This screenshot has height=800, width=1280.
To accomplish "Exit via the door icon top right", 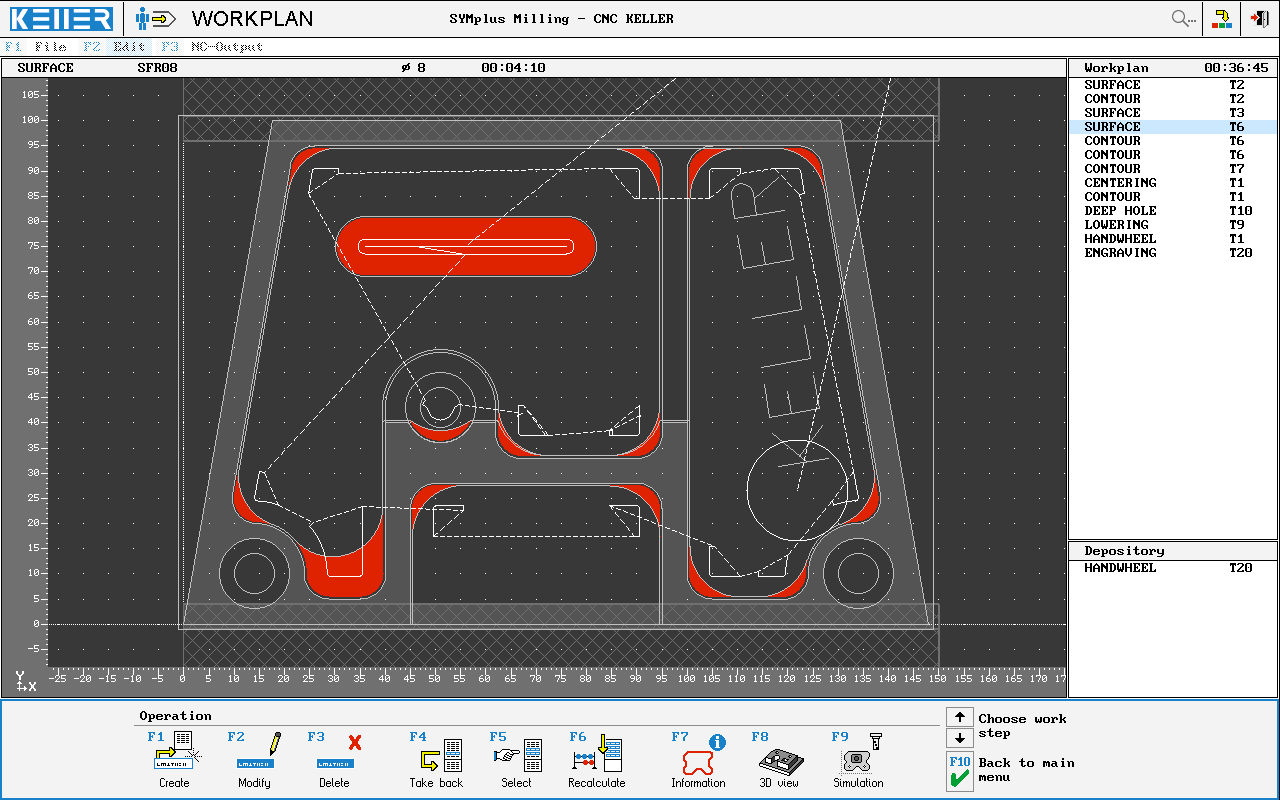I will (x=1259, y=18).
